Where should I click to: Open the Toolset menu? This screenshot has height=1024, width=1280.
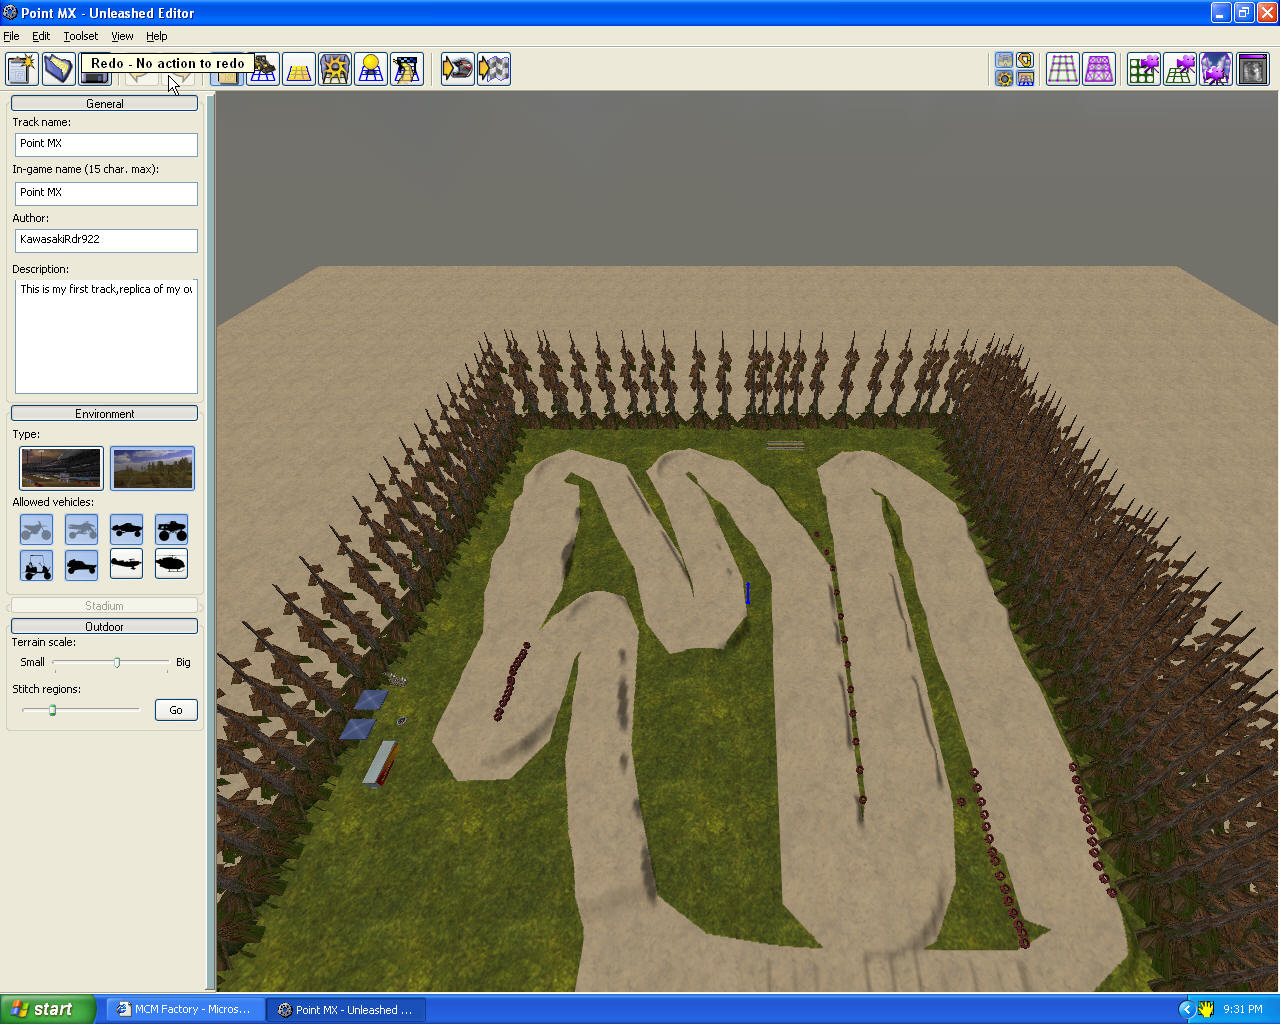[x=81, y=36]
